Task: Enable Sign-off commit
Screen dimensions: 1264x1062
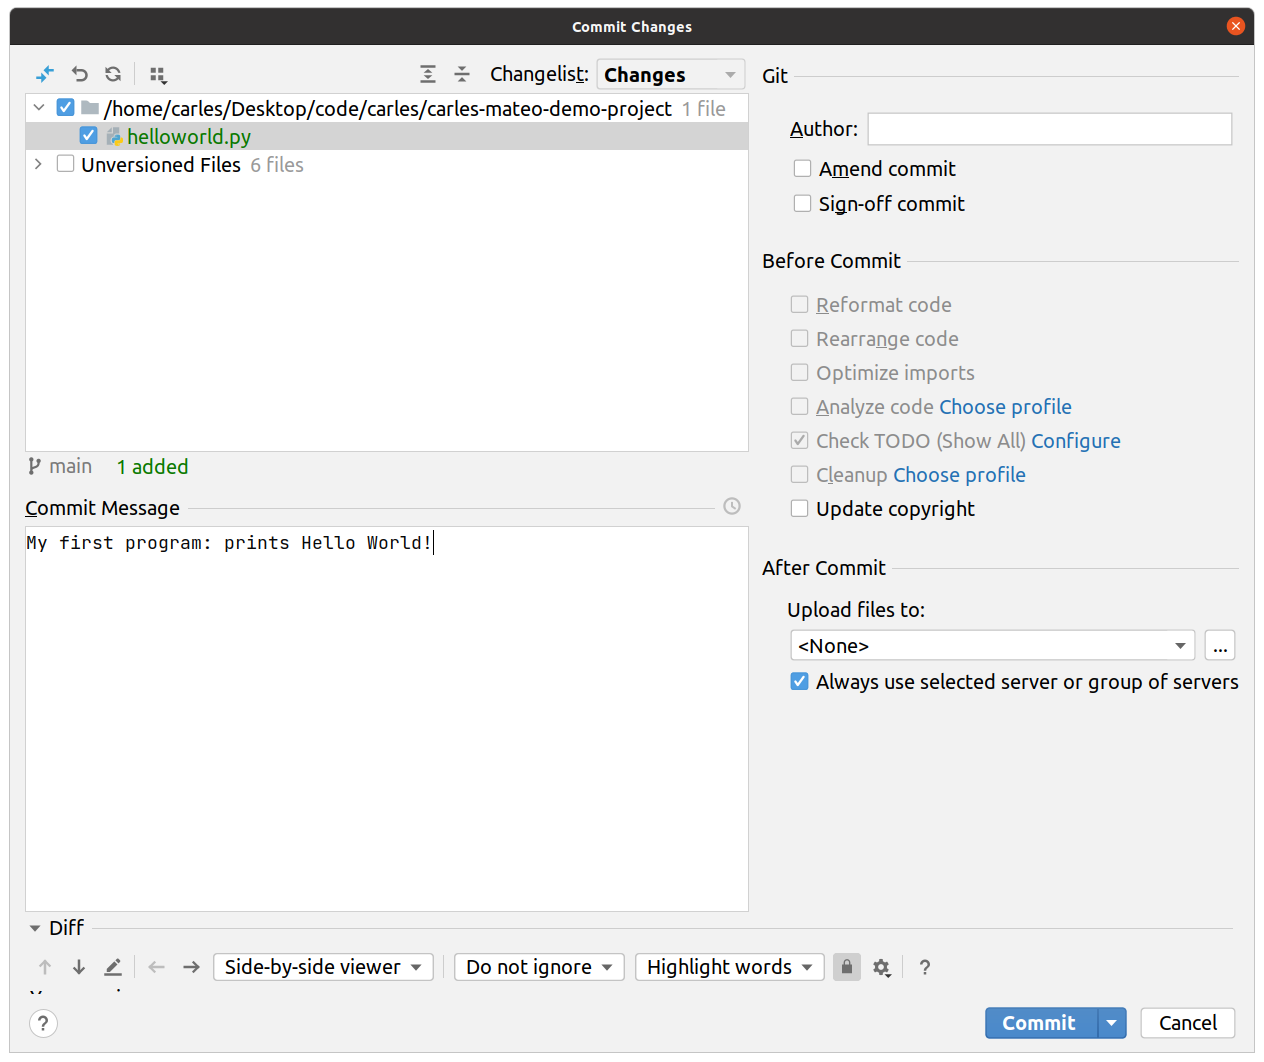Action: pyautogui.click(x=802, y=203)
